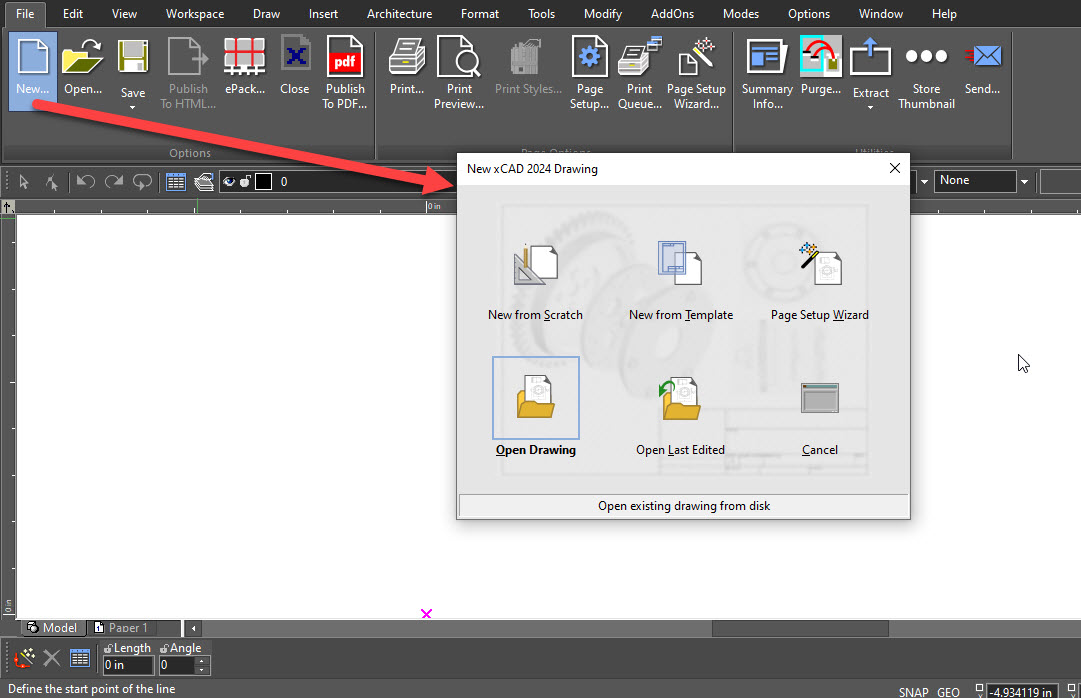Expand the Save dropdown arrow
The image size is (1081, 698).
[132, 108]
